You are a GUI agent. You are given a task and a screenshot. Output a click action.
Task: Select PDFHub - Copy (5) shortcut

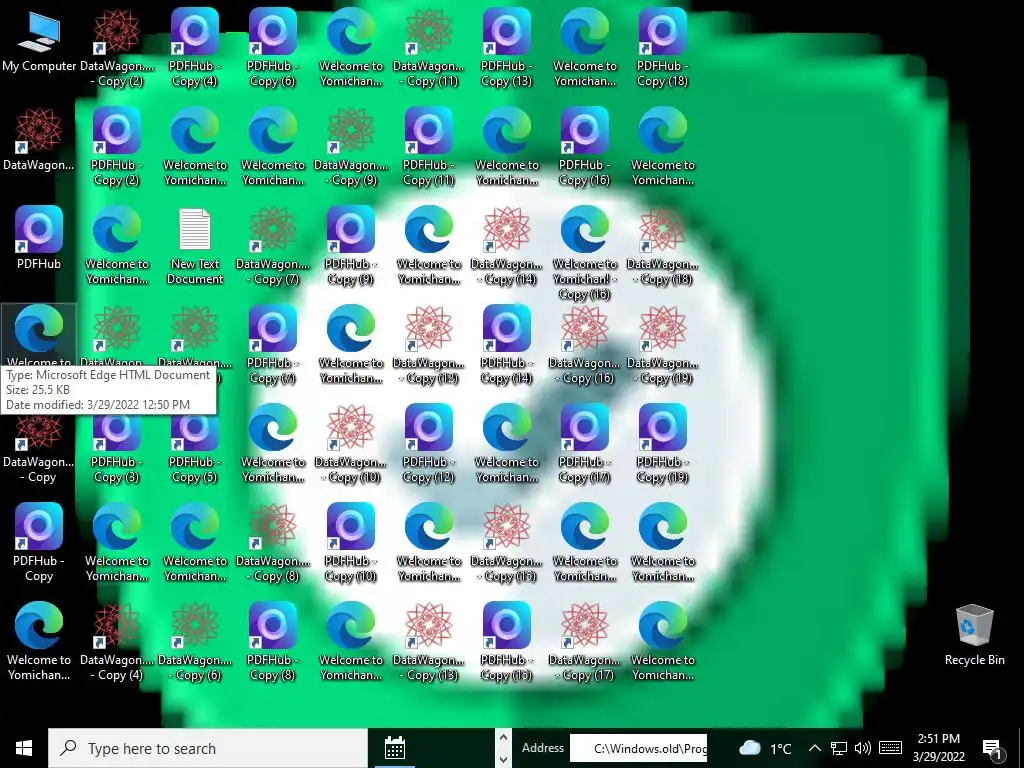point(195,451)
